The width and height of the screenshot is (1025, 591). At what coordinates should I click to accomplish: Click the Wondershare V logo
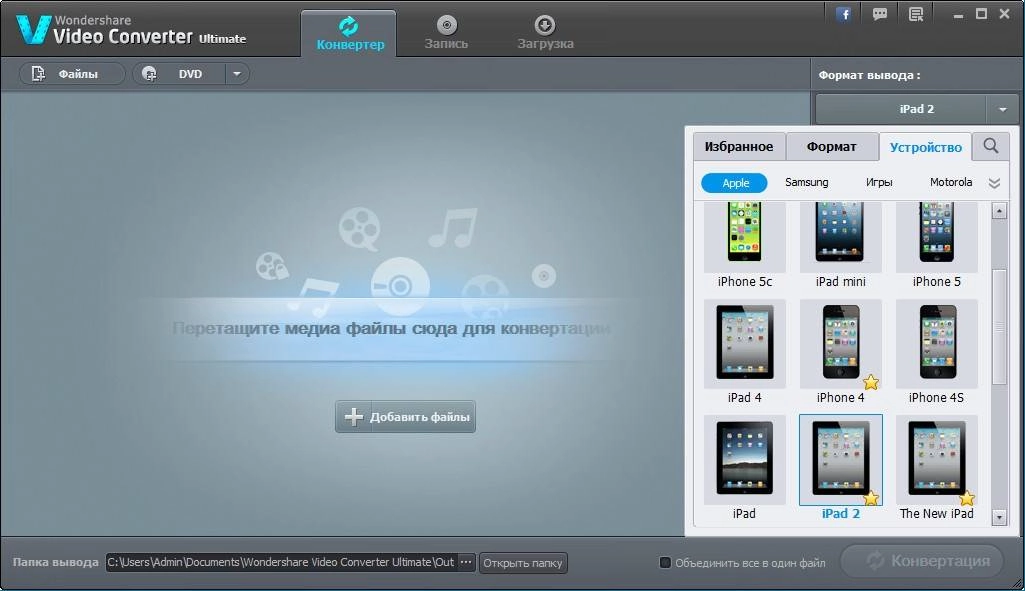click(x=33, y=29)
